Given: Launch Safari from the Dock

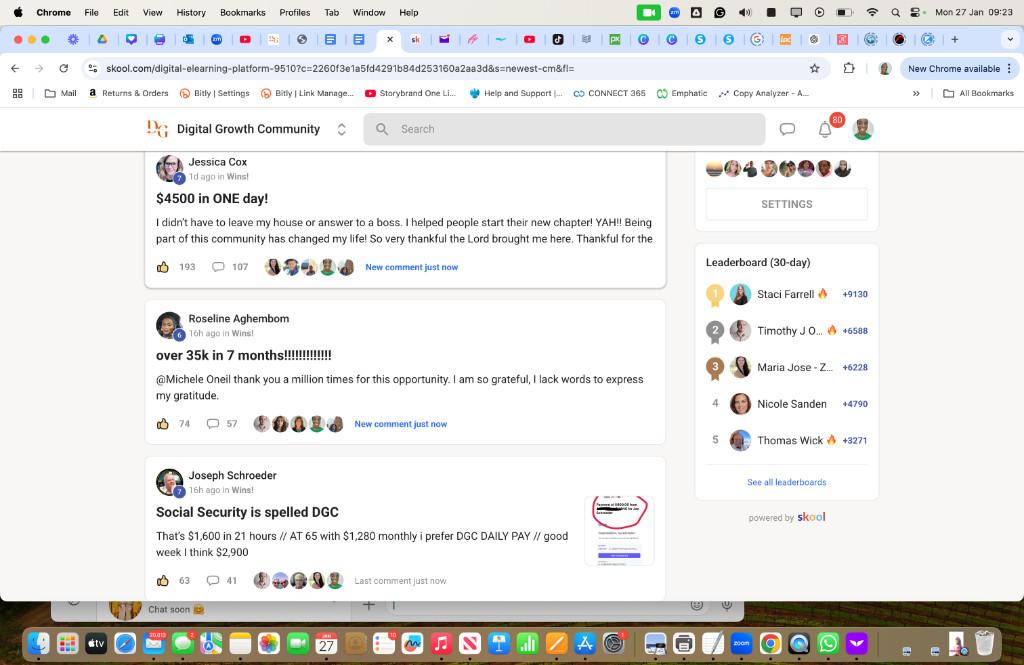Looking at the screenshot, I should (x=125, y=644).
